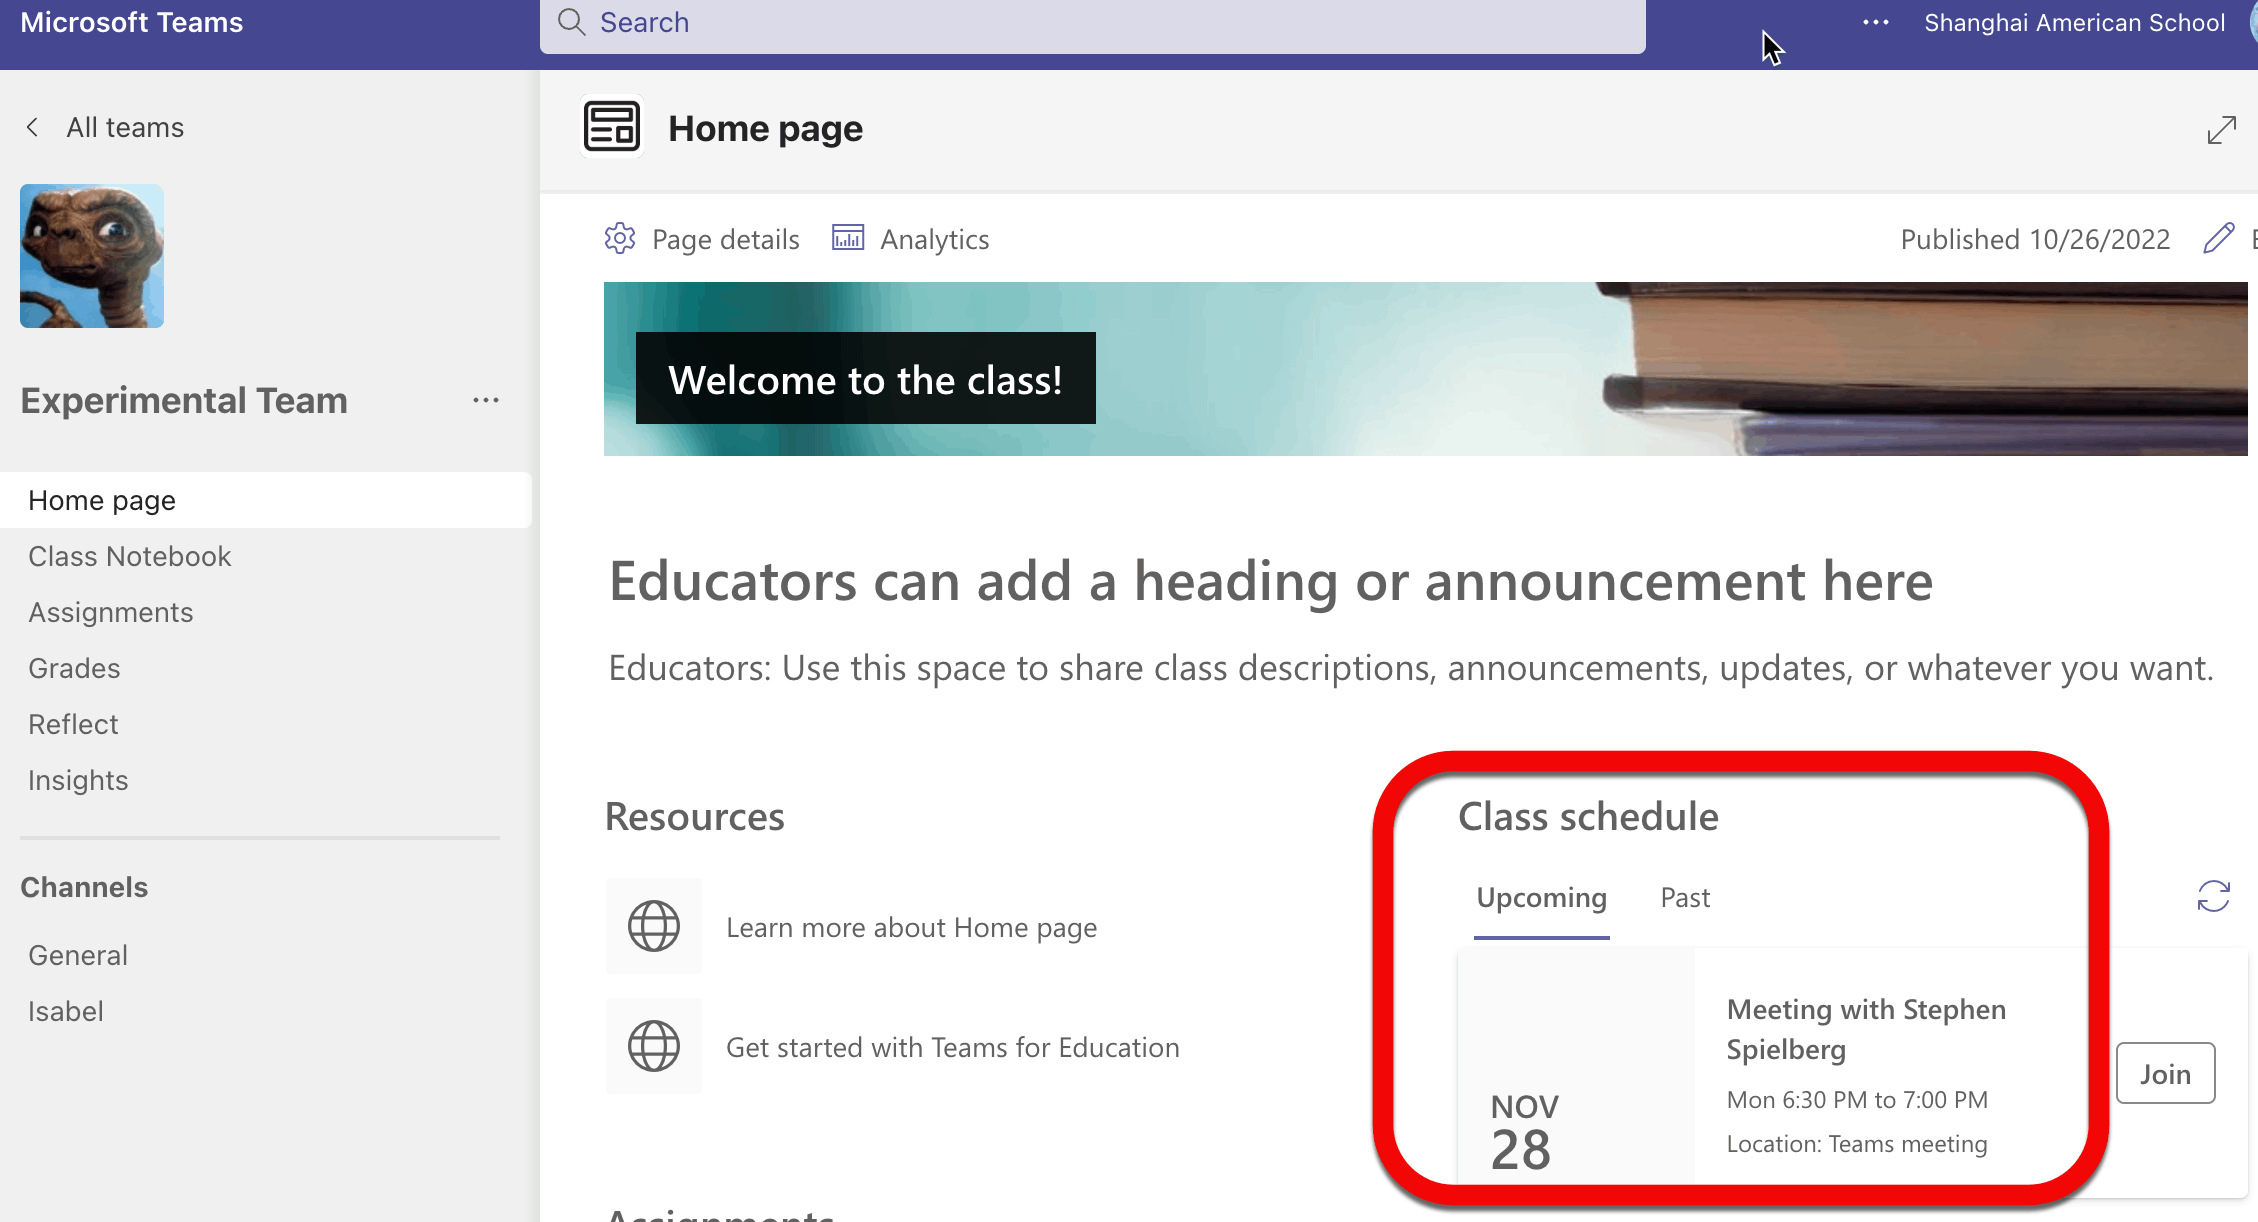Click the Experimental Team avatar image
Image resolution: width=2258 pixels, height=1222 pixels.
pyautogui.click(x=92, y=256)
